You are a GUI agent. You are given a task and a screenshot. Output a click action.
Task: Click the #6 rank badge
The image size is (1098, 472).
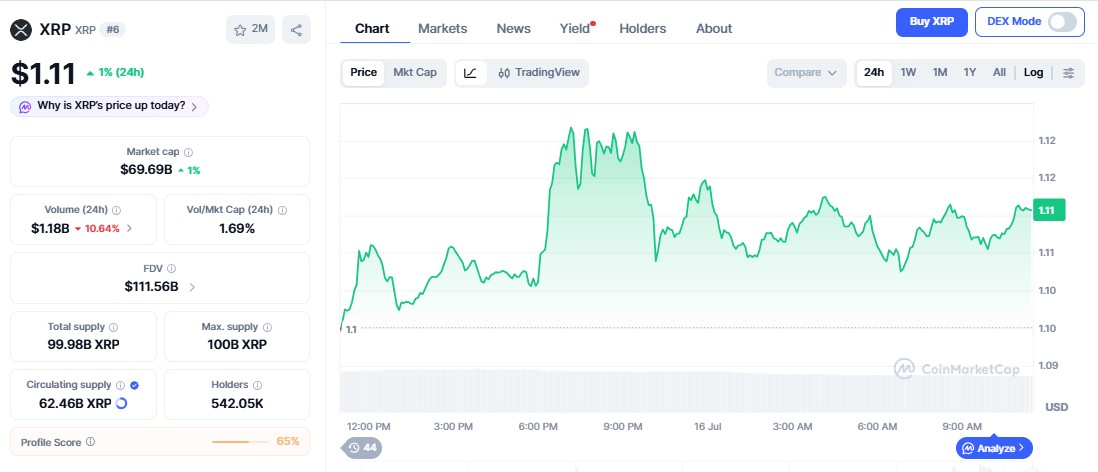click(113, 29)
